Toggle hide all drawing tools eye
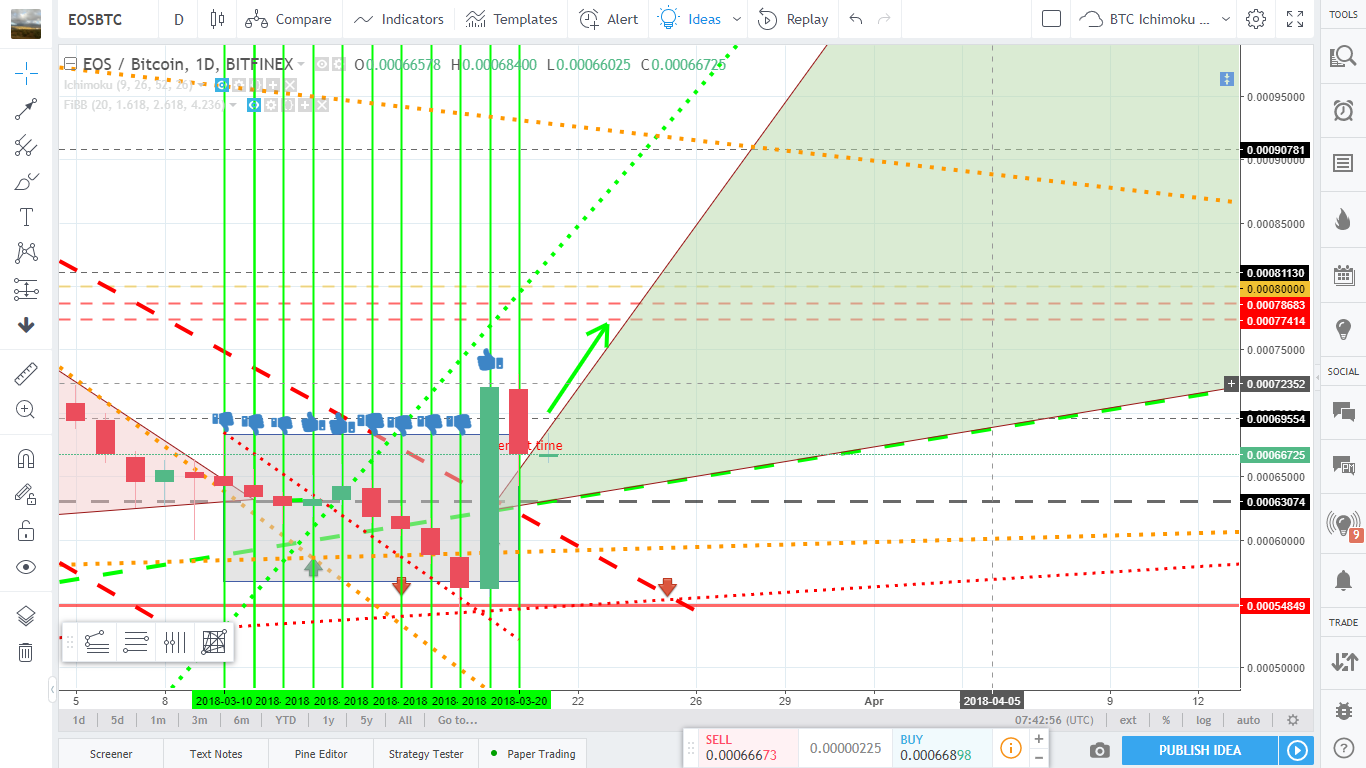This screenshot has width=1366, height=768. tap(26, 567)
